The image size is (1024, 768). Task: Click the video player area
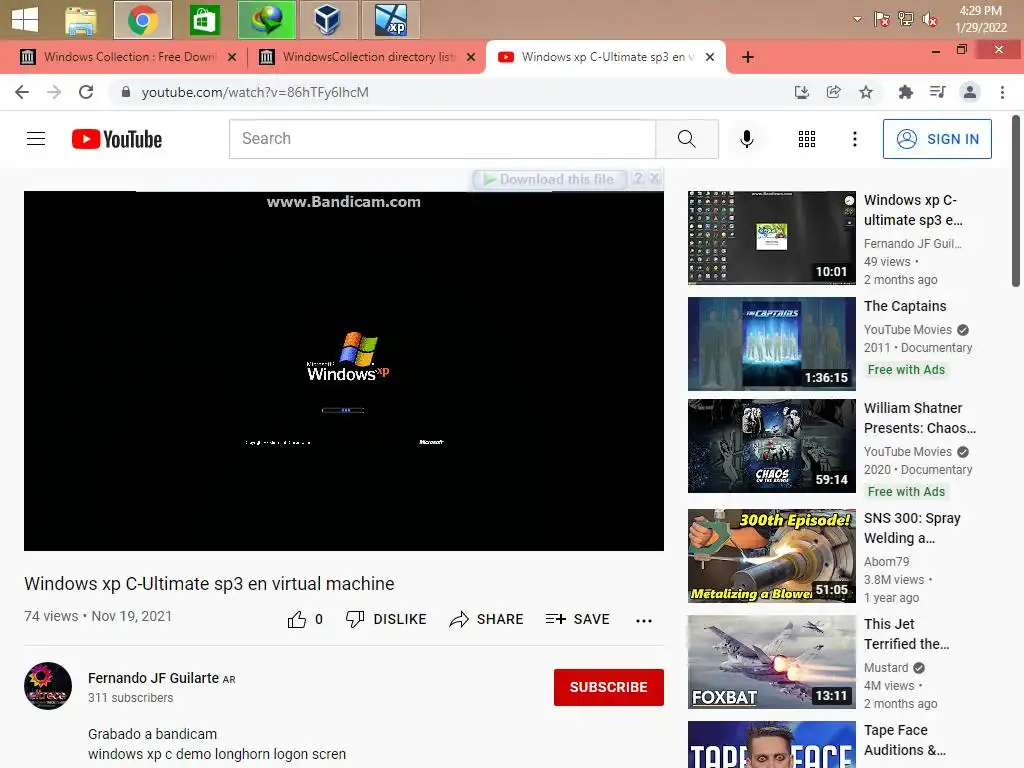pyautogui.click(x=344, y=371)
